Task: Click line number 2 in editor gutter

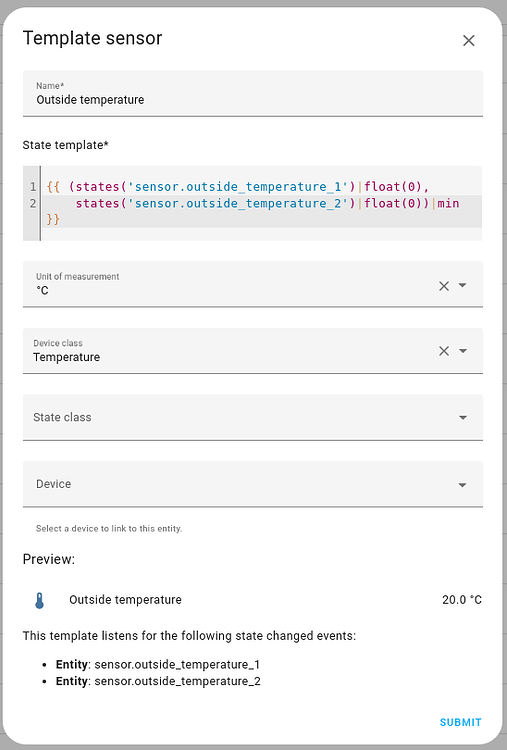Action: 33,203
